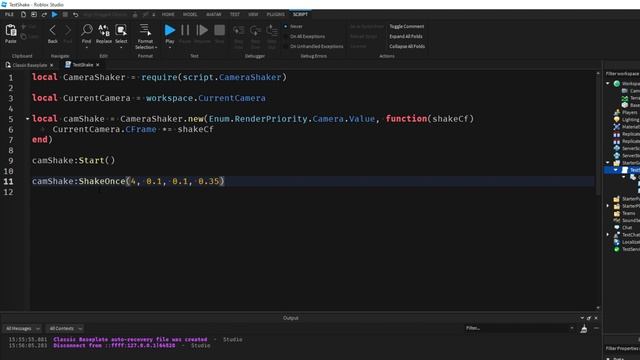Expand the TextChatService tree node

coord(608,235)
